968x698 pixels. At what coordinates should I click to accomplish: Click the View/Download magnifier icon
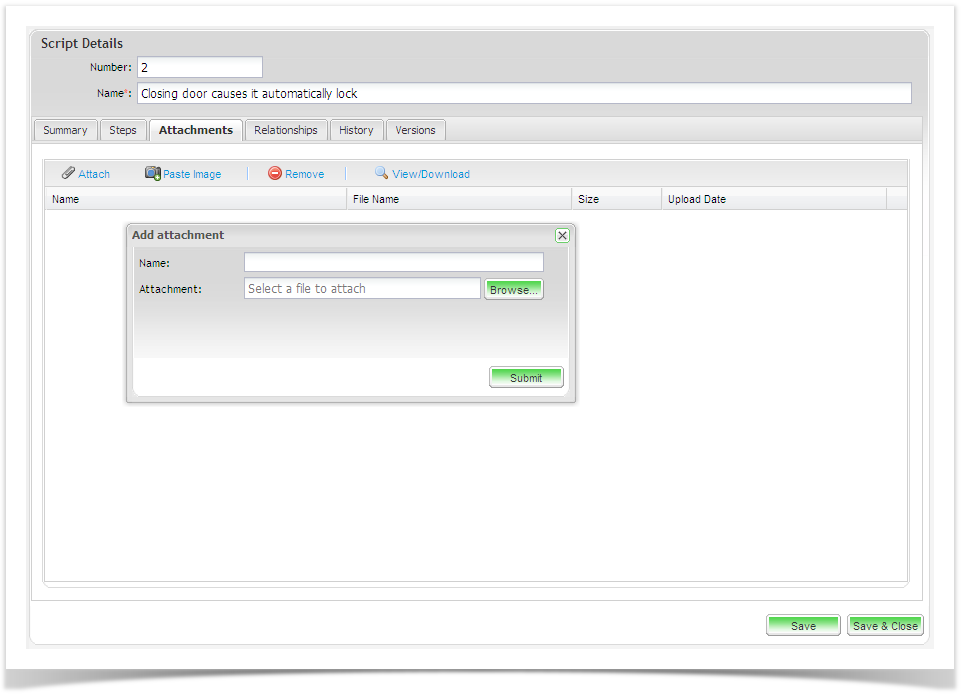pyautogui.click(x=381, y=173)
